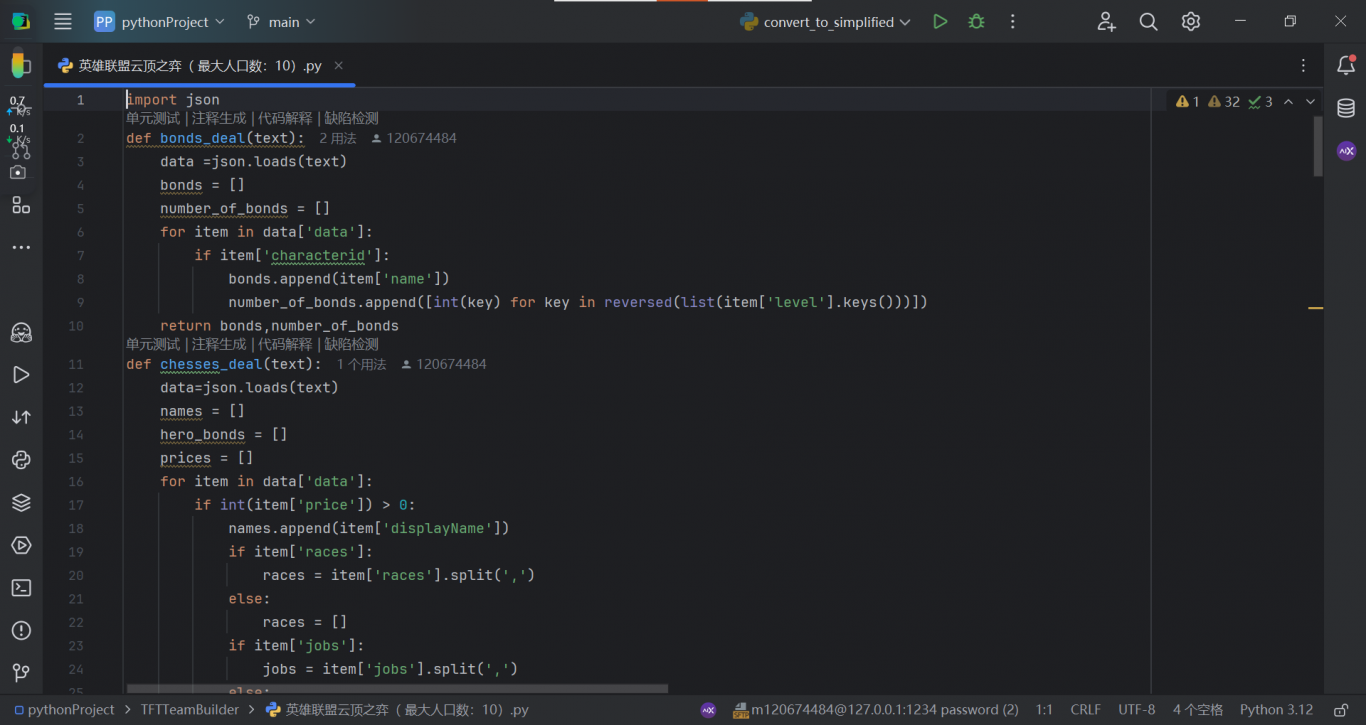This screenshot has height=725, width=1366.
Task: Click 注释生成 above bonds_deal function
Action: [219, 118]
